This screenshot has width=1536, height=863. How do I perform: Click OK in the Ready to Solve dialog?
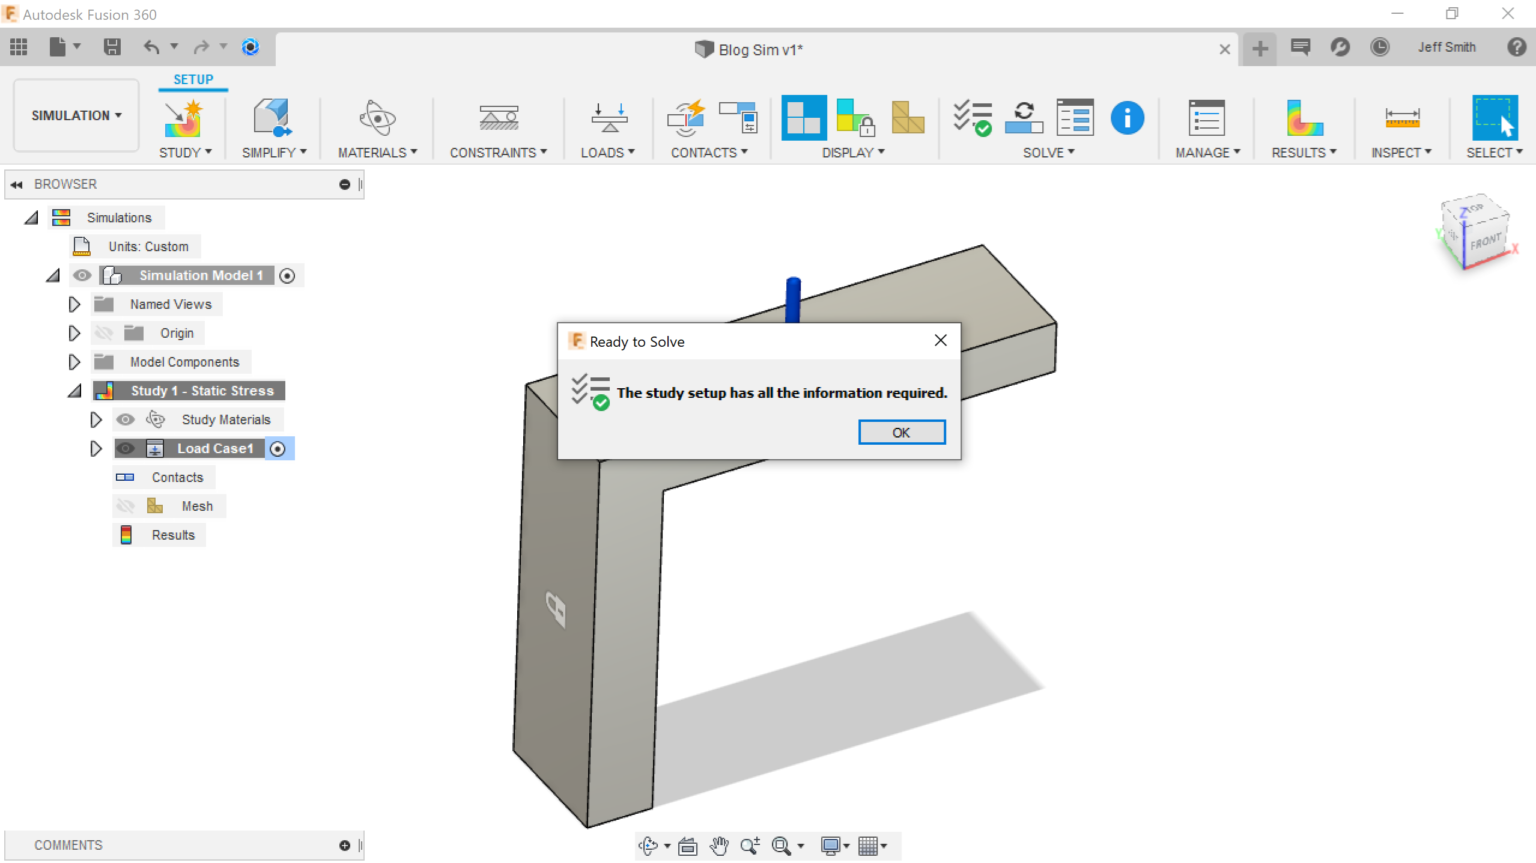[x=901, y=432]
